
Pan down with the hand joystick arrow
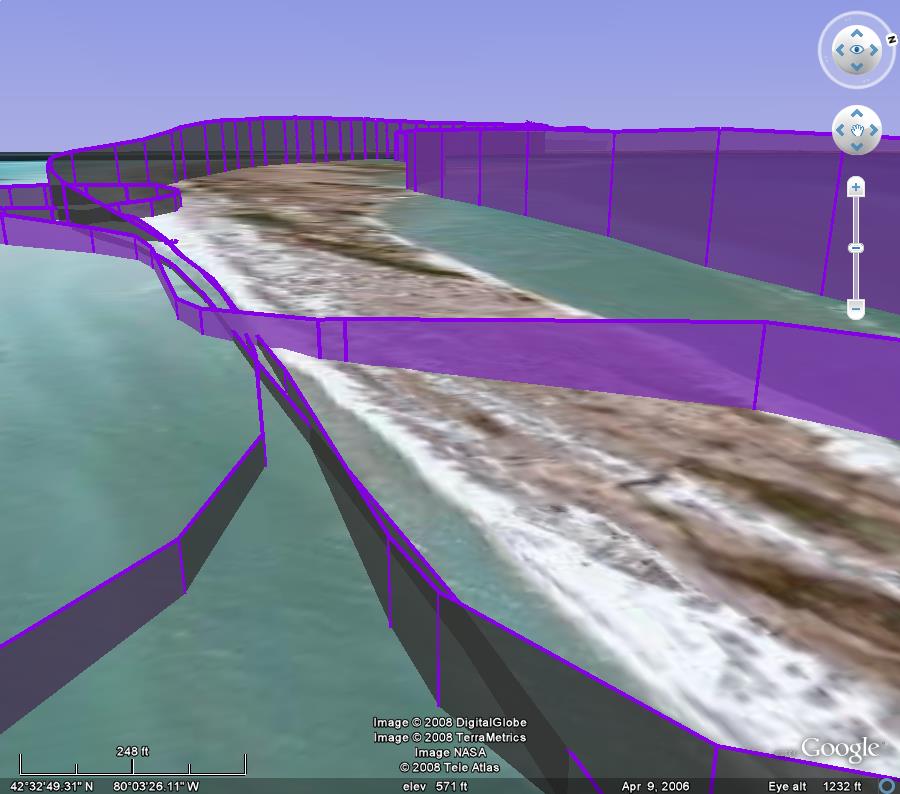point(857,147)
